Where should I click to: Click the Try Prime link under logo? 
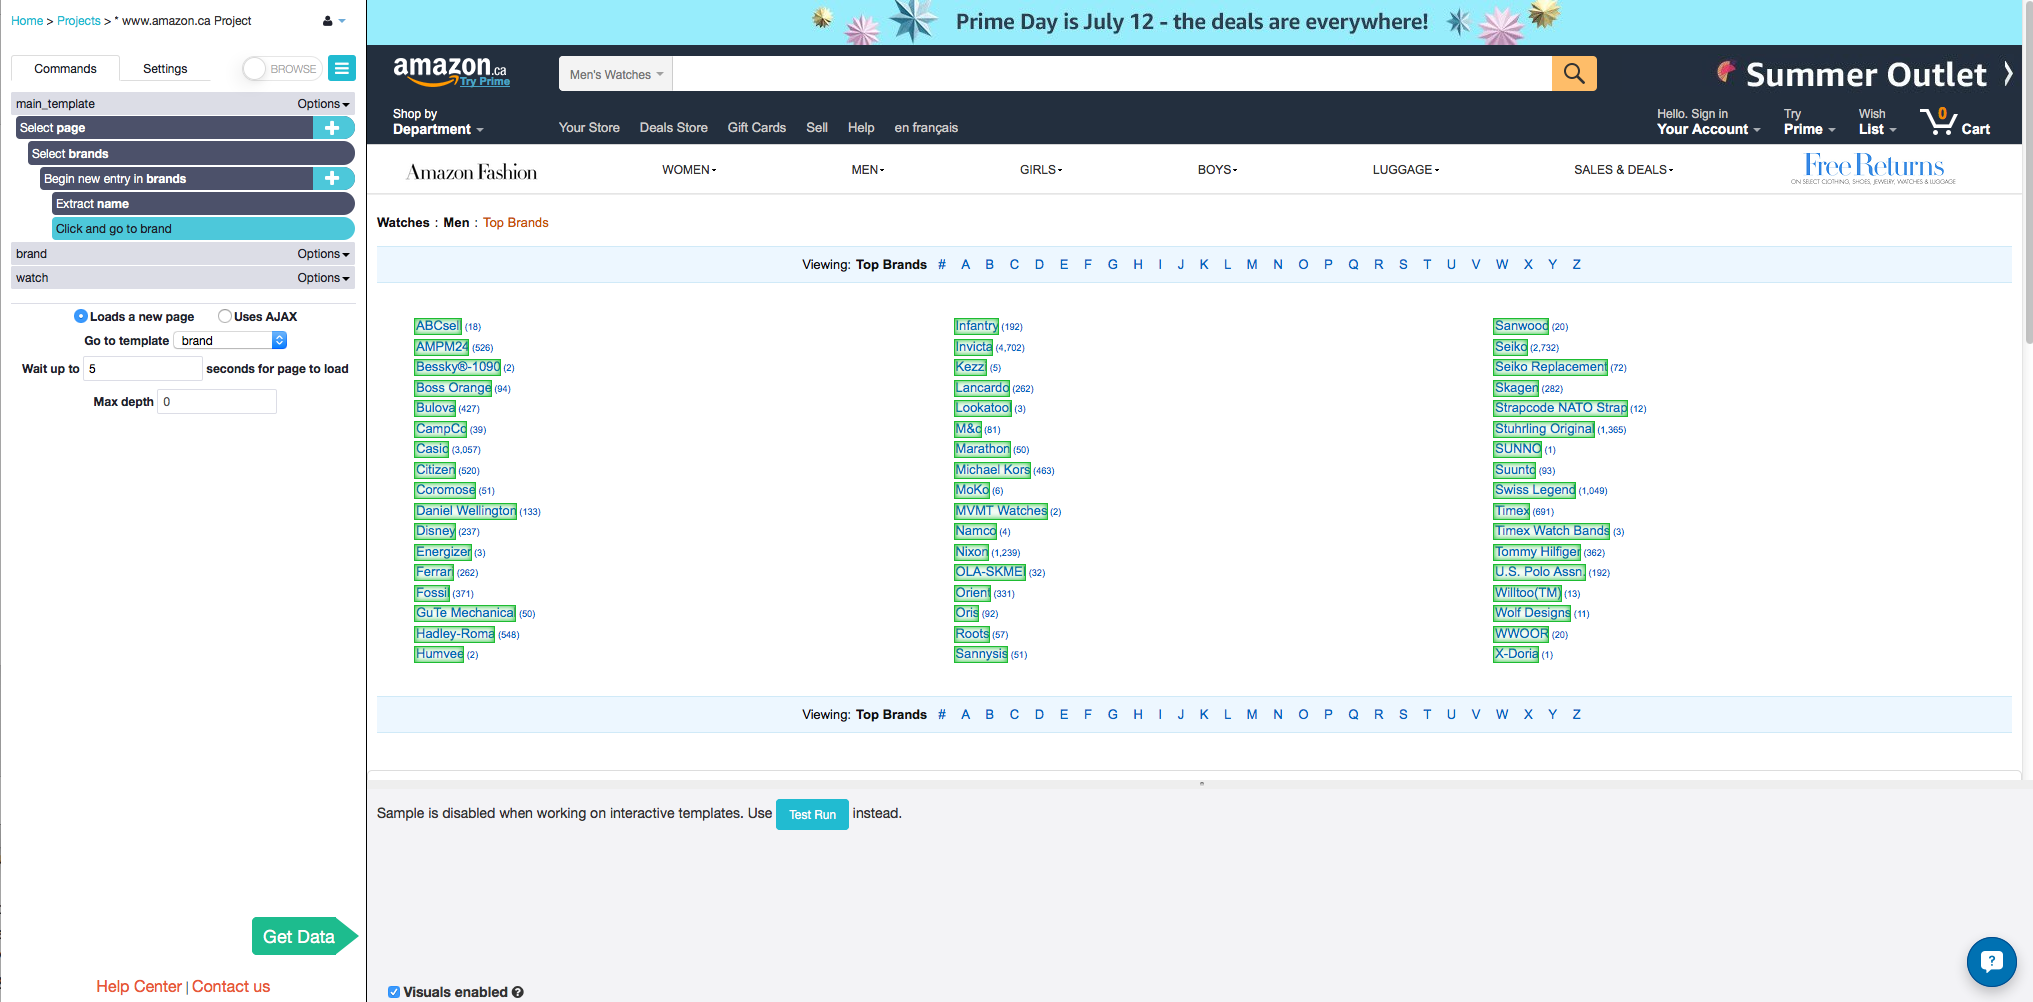tap(485, 82)
